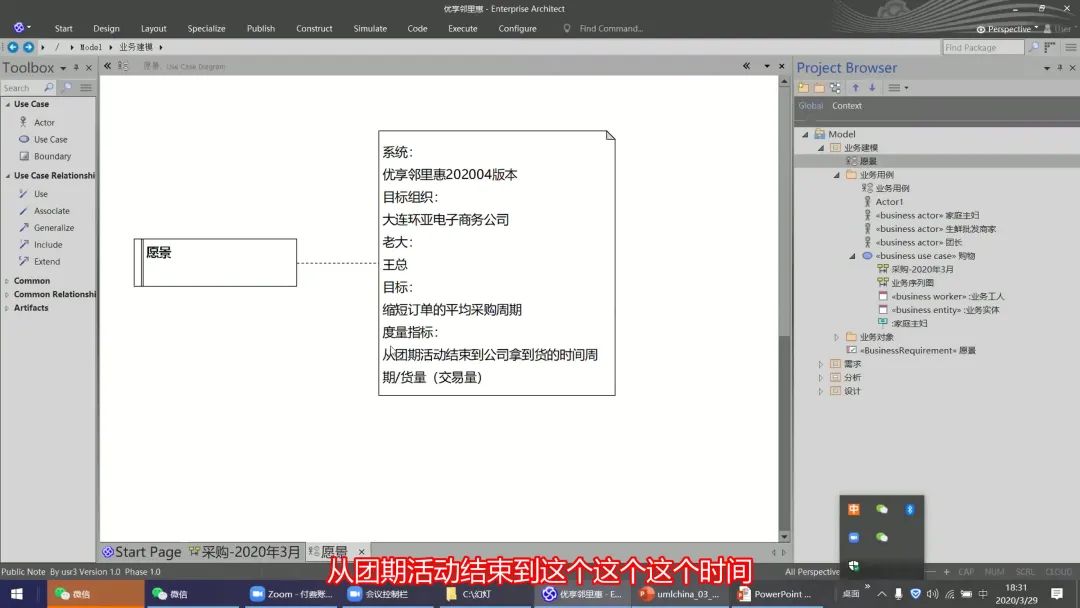Screen dimensions: 1080x608
Task: Switch to the Start Page tab
Action: point(141,552)
